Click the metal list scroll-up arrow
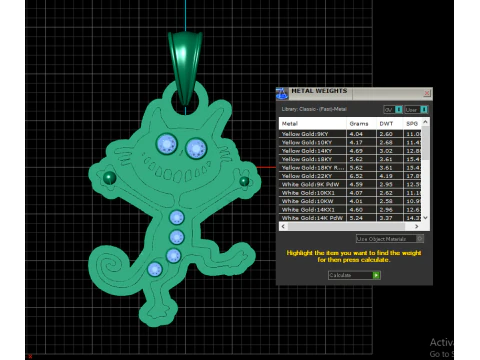 [425, 122]
